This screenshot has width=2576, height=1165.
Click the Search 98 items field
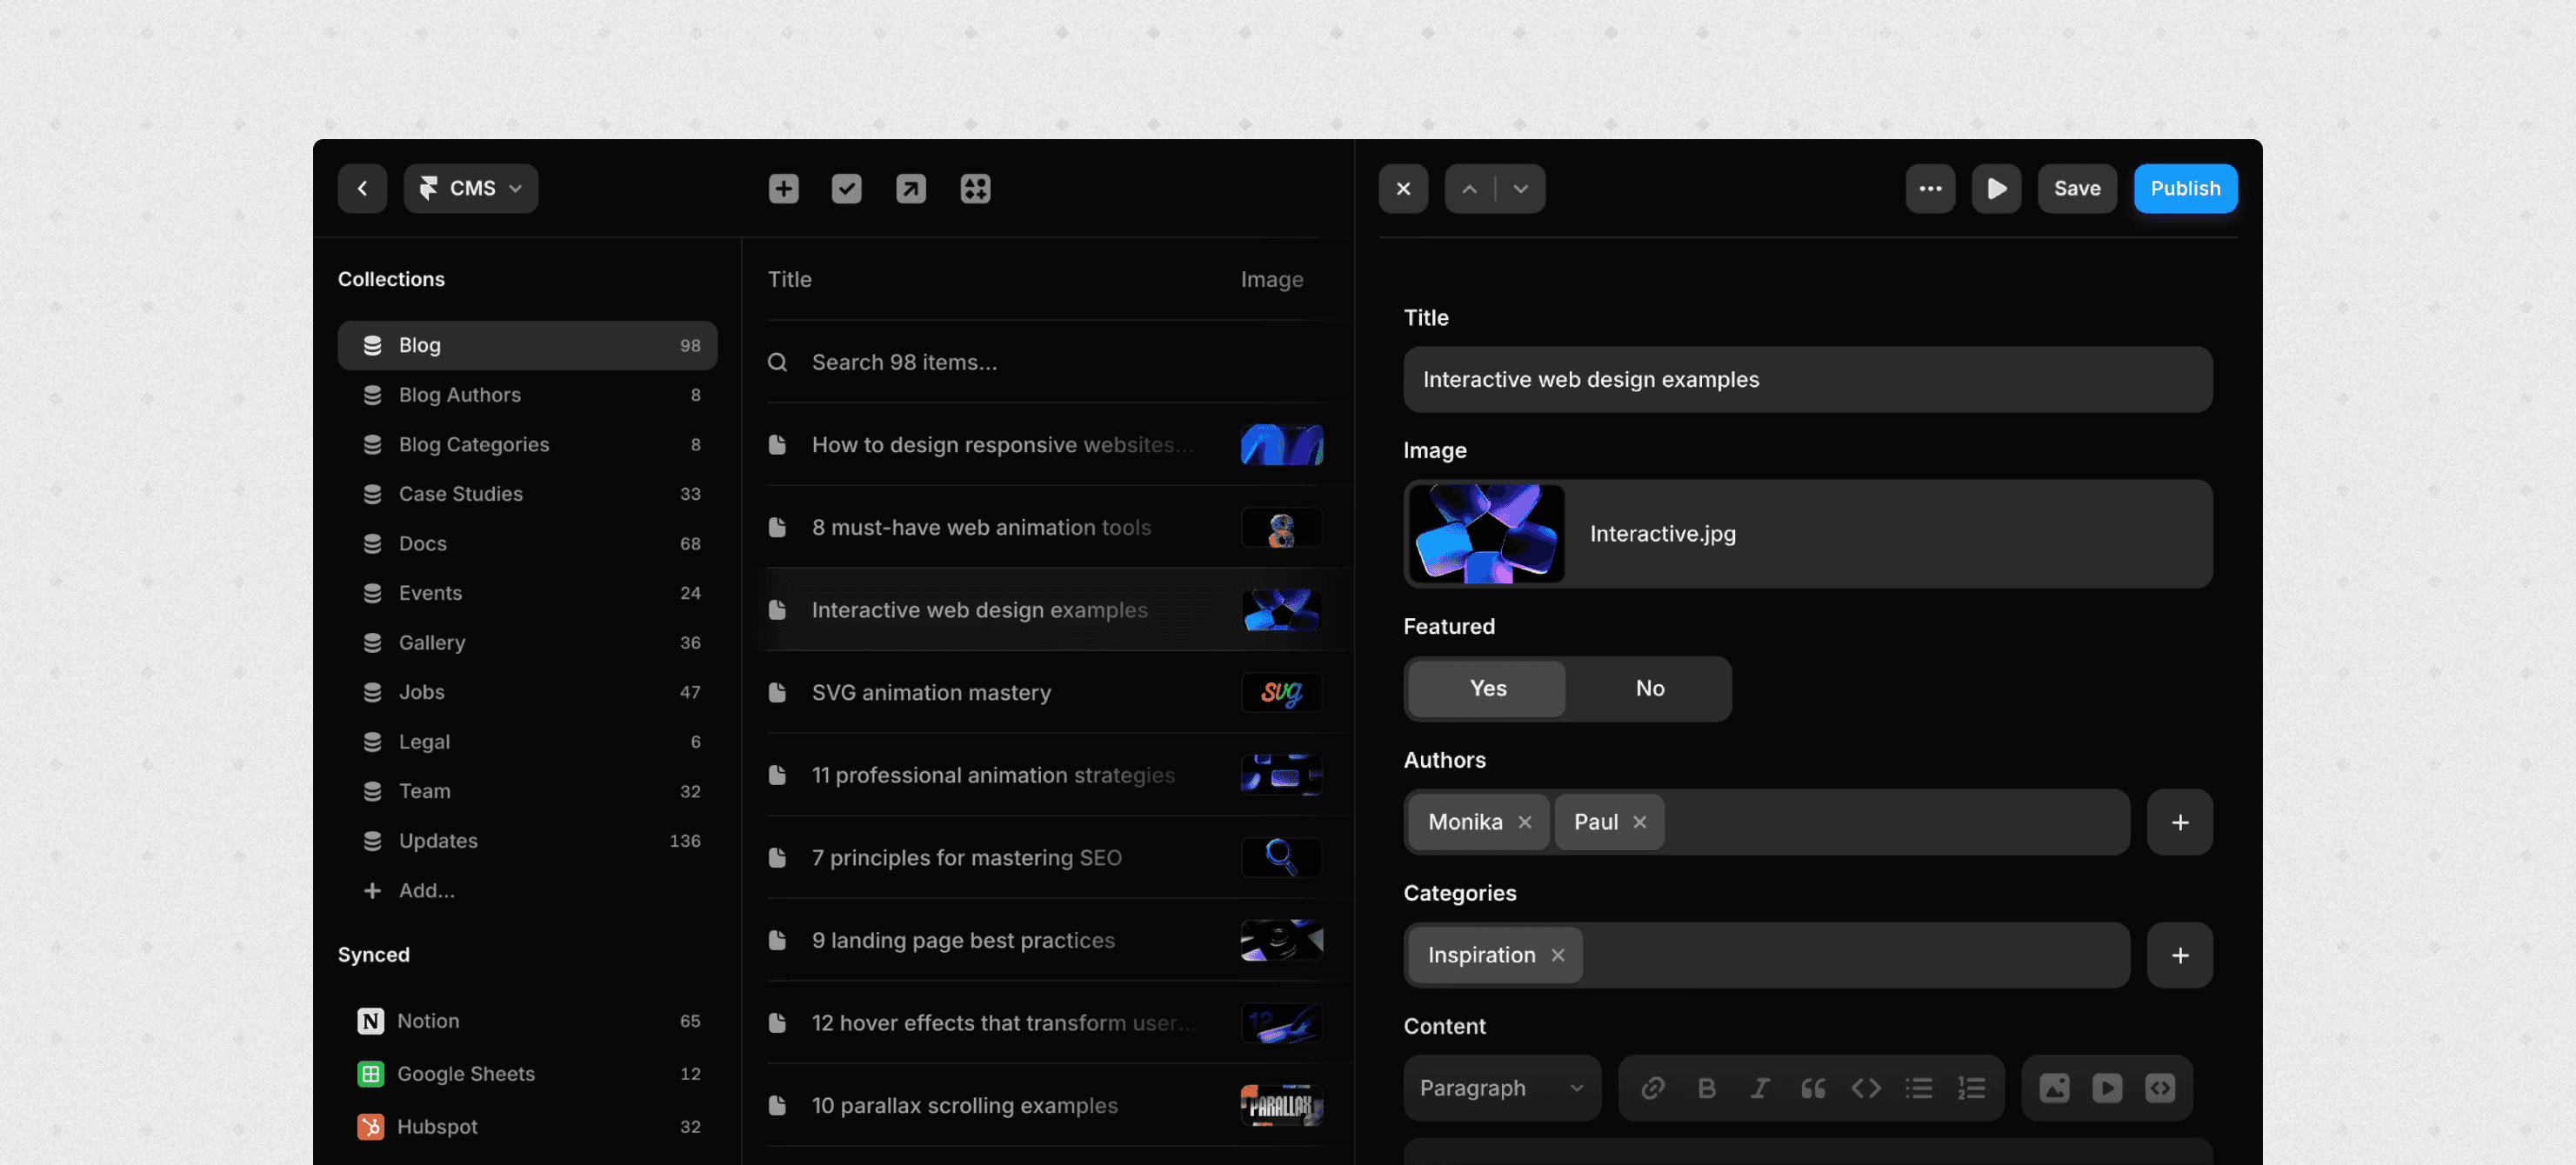[x=903, y=362]
